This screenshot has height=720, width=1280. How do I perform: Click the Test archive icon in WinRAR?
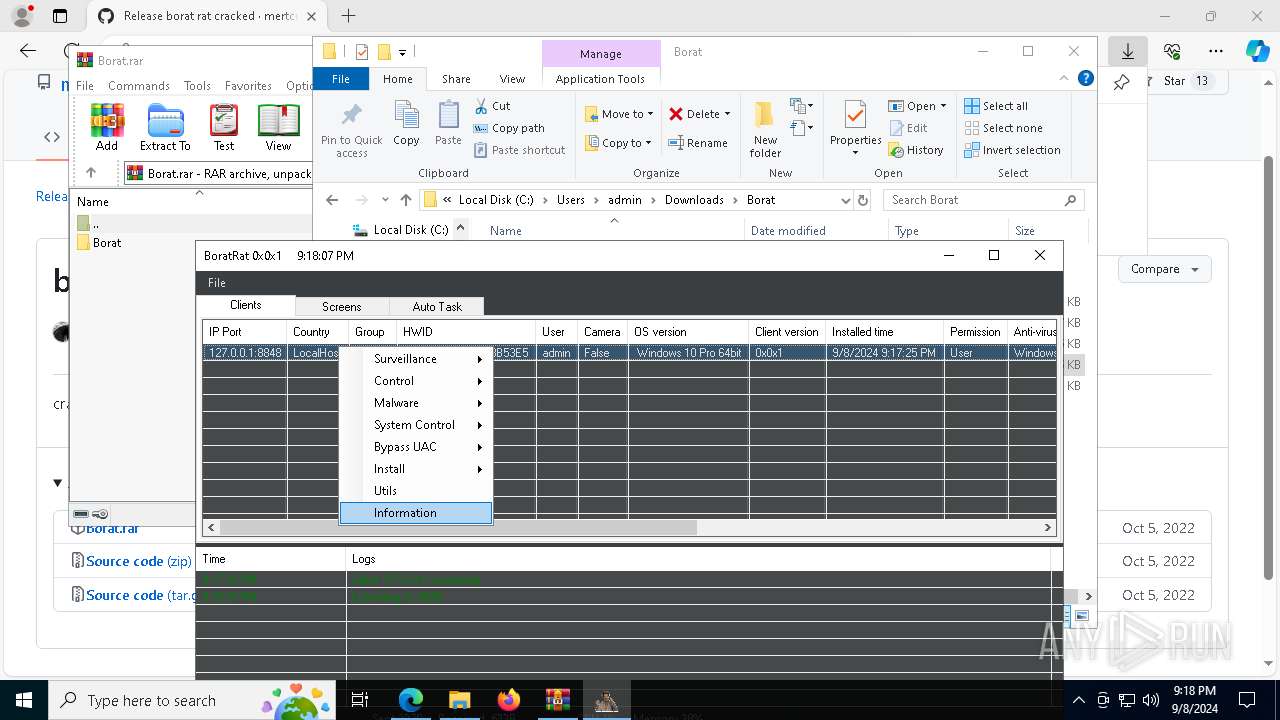224,127
